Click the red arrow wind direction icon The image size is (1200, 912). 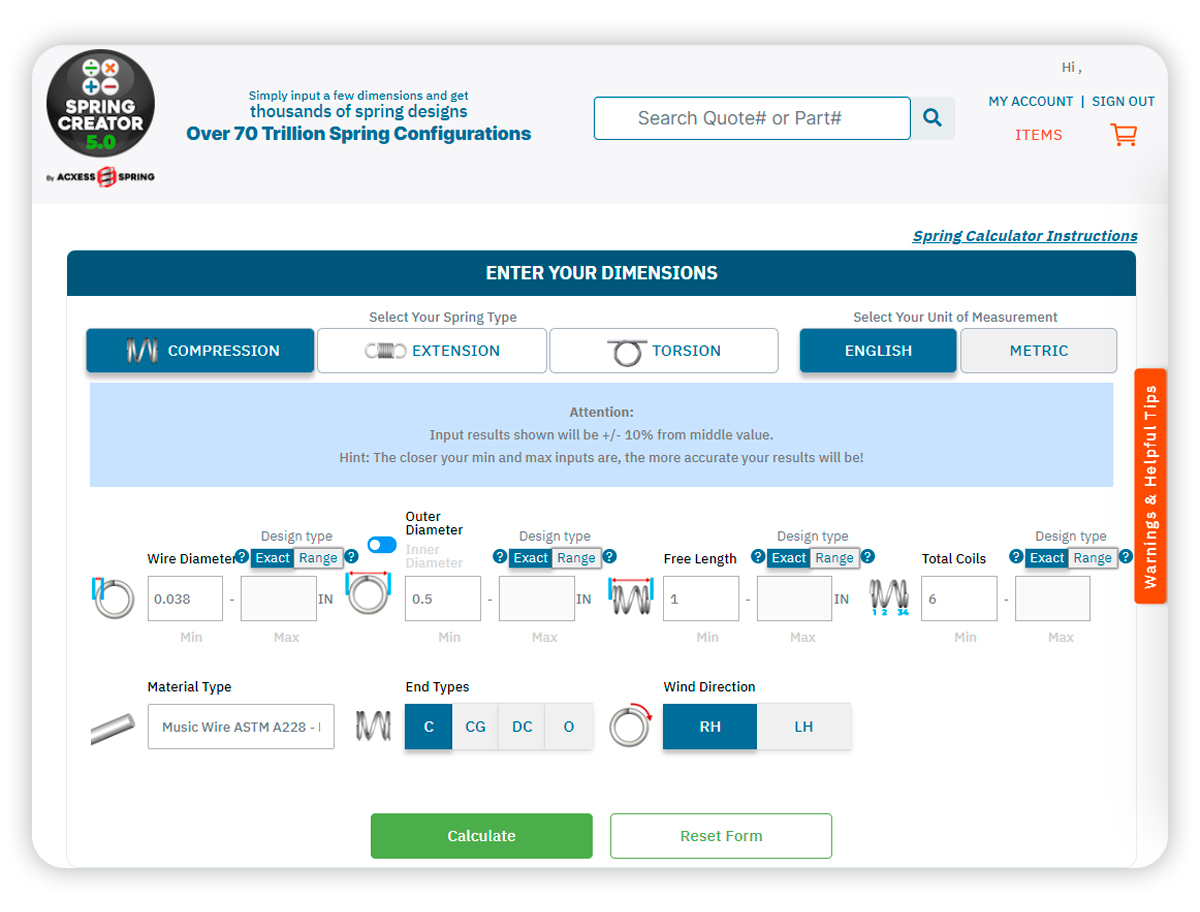coord(630,726)
